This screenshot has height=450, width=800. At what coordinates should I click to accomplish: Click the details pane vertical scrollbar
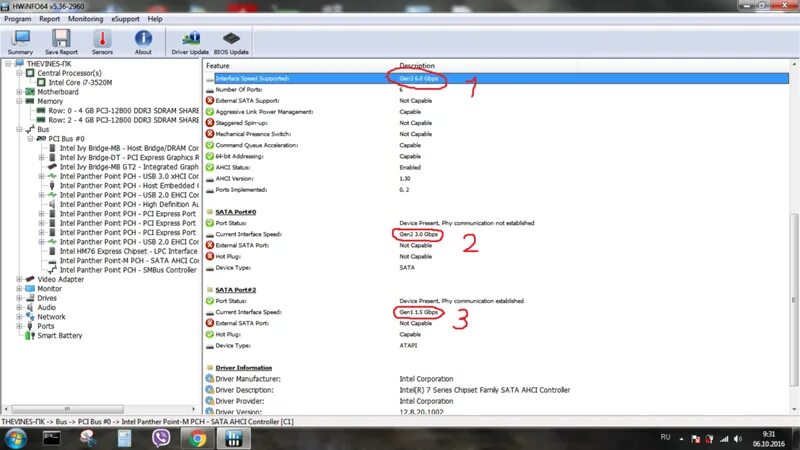794,301
